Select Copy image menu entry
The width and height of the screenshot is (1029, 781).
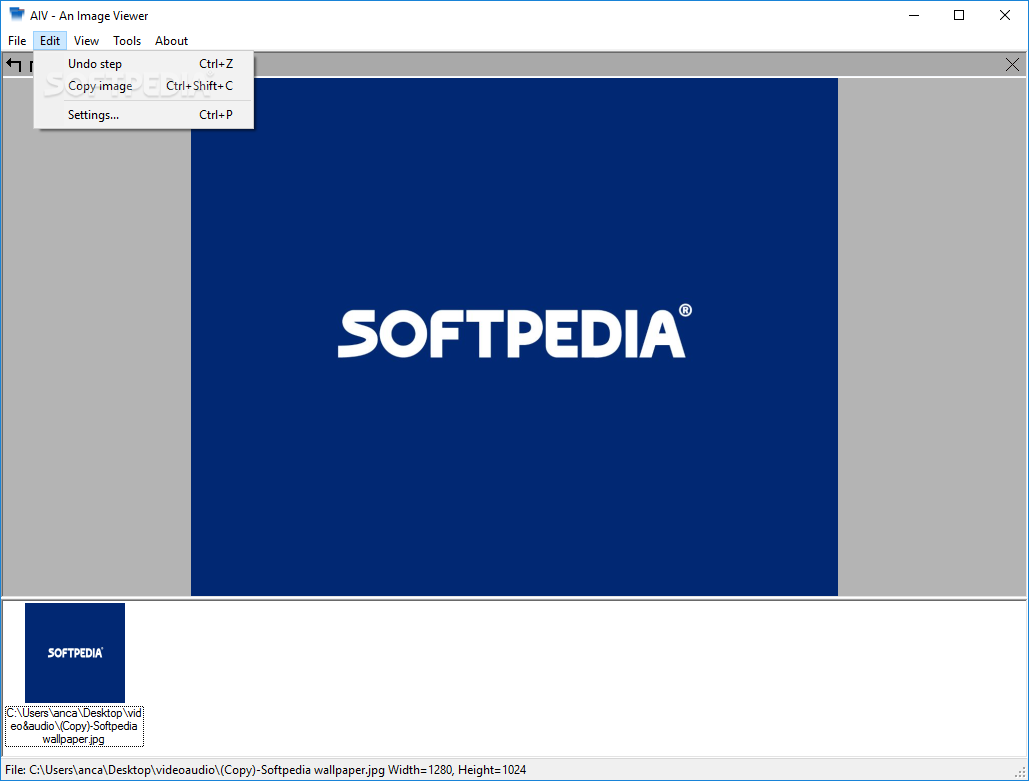[144, 86]
